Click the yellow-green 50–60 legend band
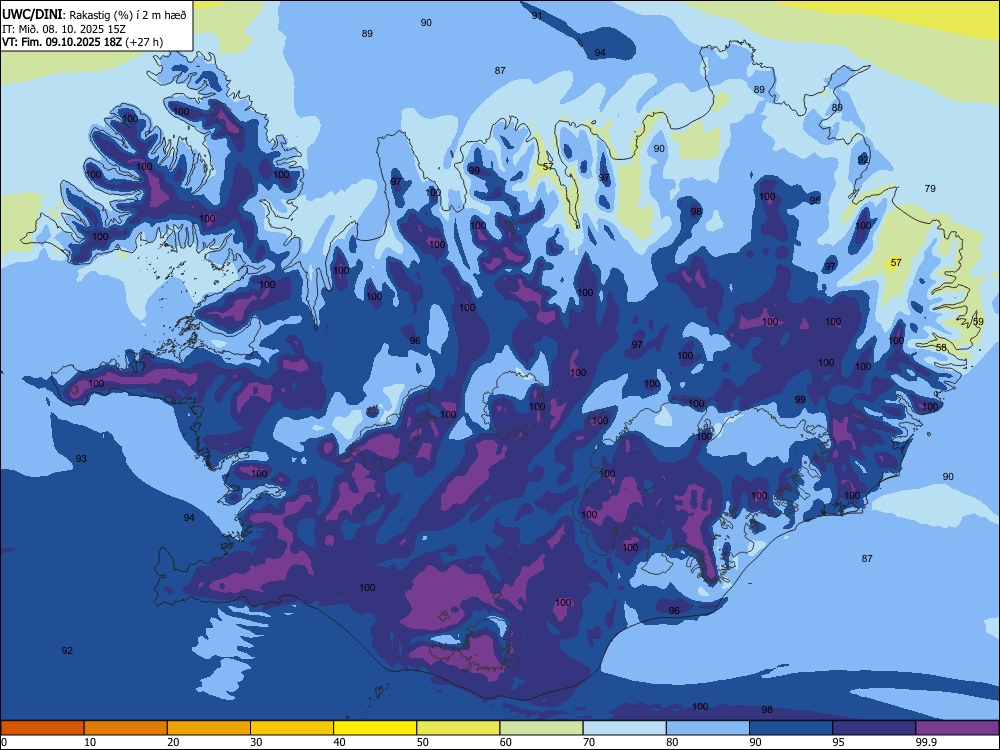 [459, 728]
